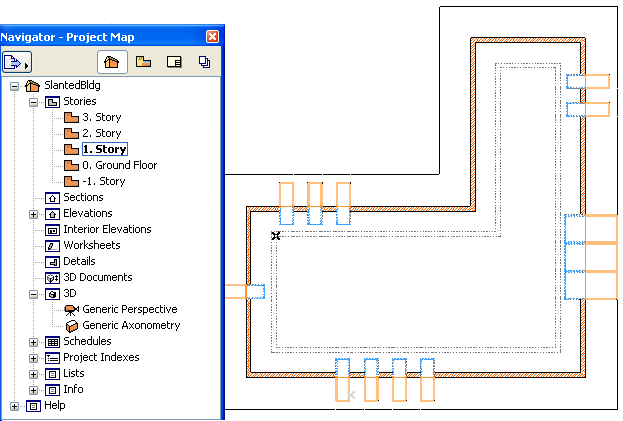The width and height of the screenshot is (623, 421).
Task: Open the 3. Story label
Action: pyautogui.click(x=102, y=118)
